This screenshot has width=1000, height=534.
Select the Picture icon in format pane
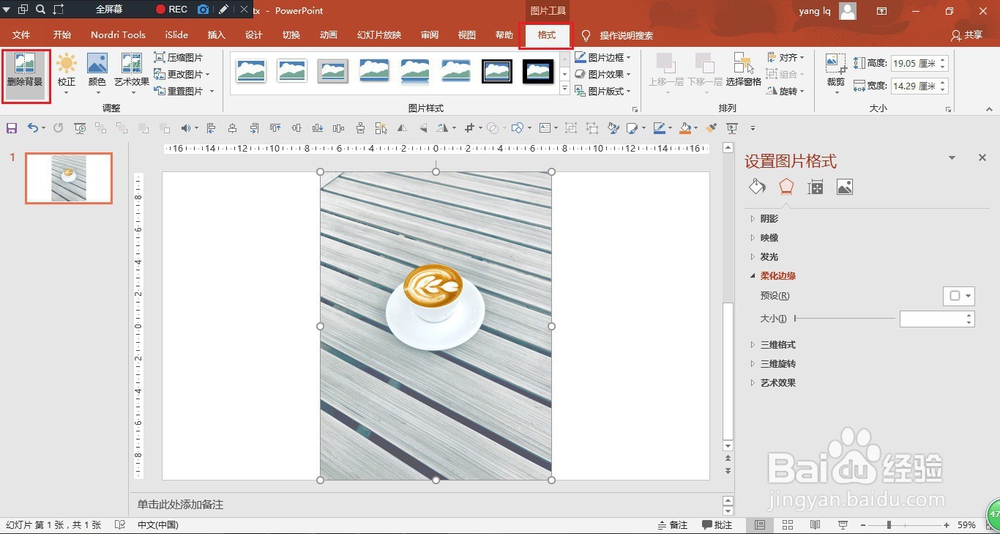click(x=844, y=187)
